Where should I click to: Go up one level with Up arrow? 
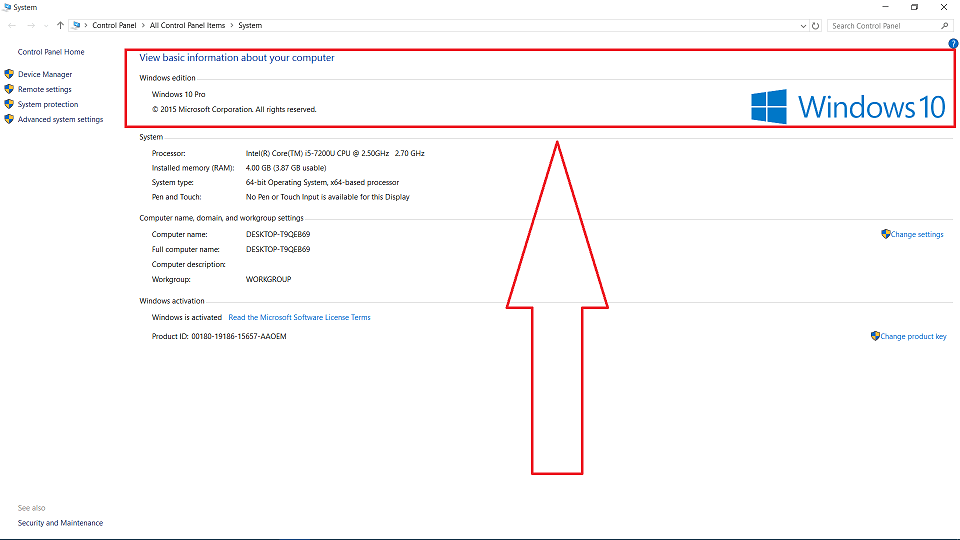click(60, 26)
